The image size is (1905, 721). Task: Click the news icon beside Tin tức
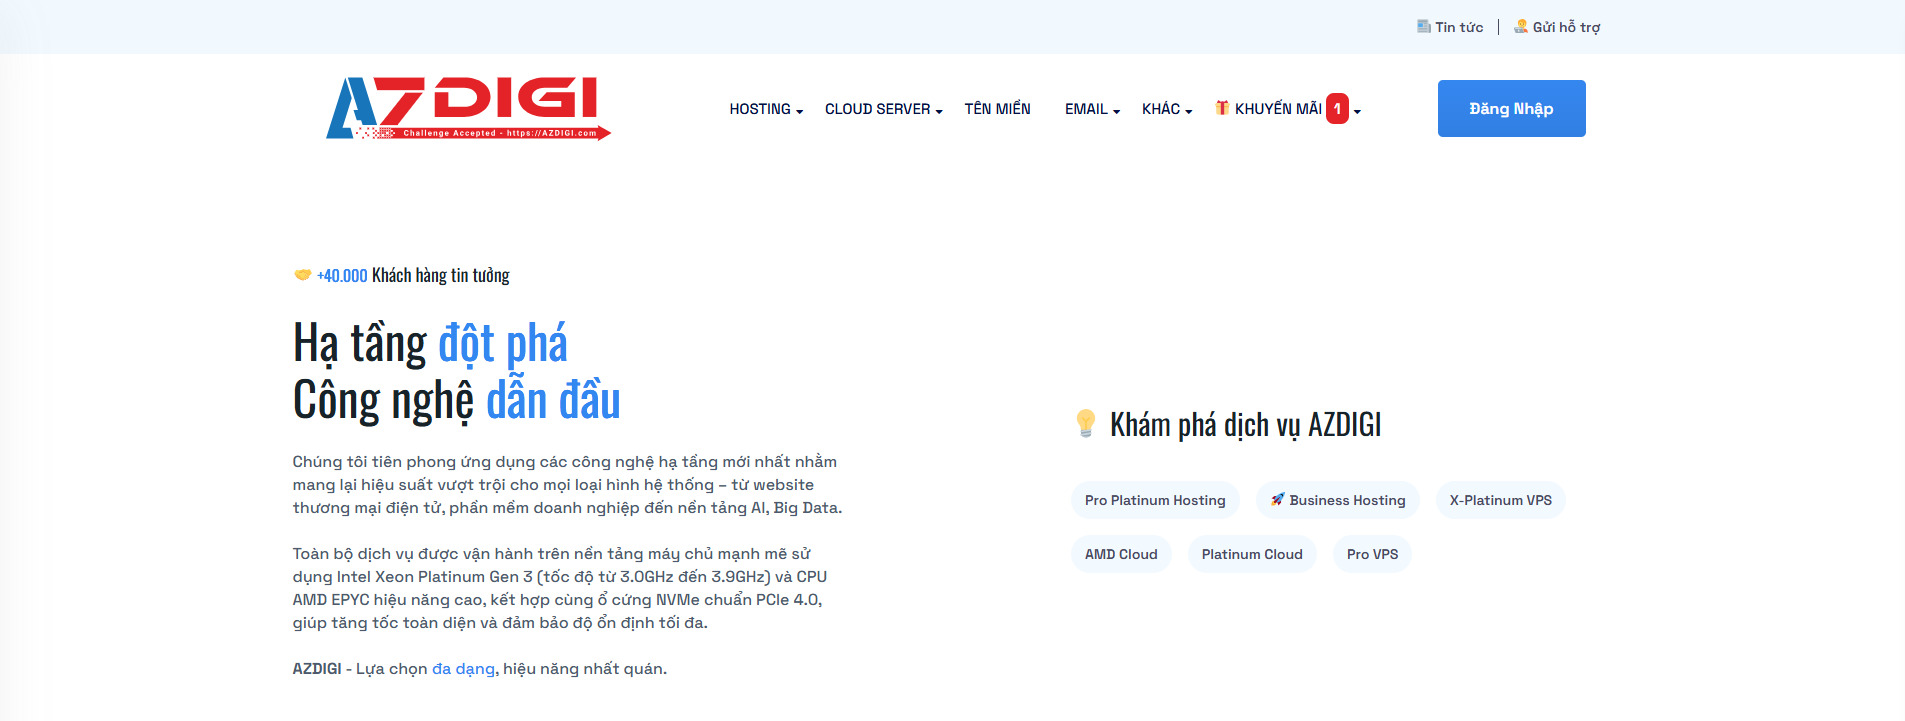(1424, 27)
